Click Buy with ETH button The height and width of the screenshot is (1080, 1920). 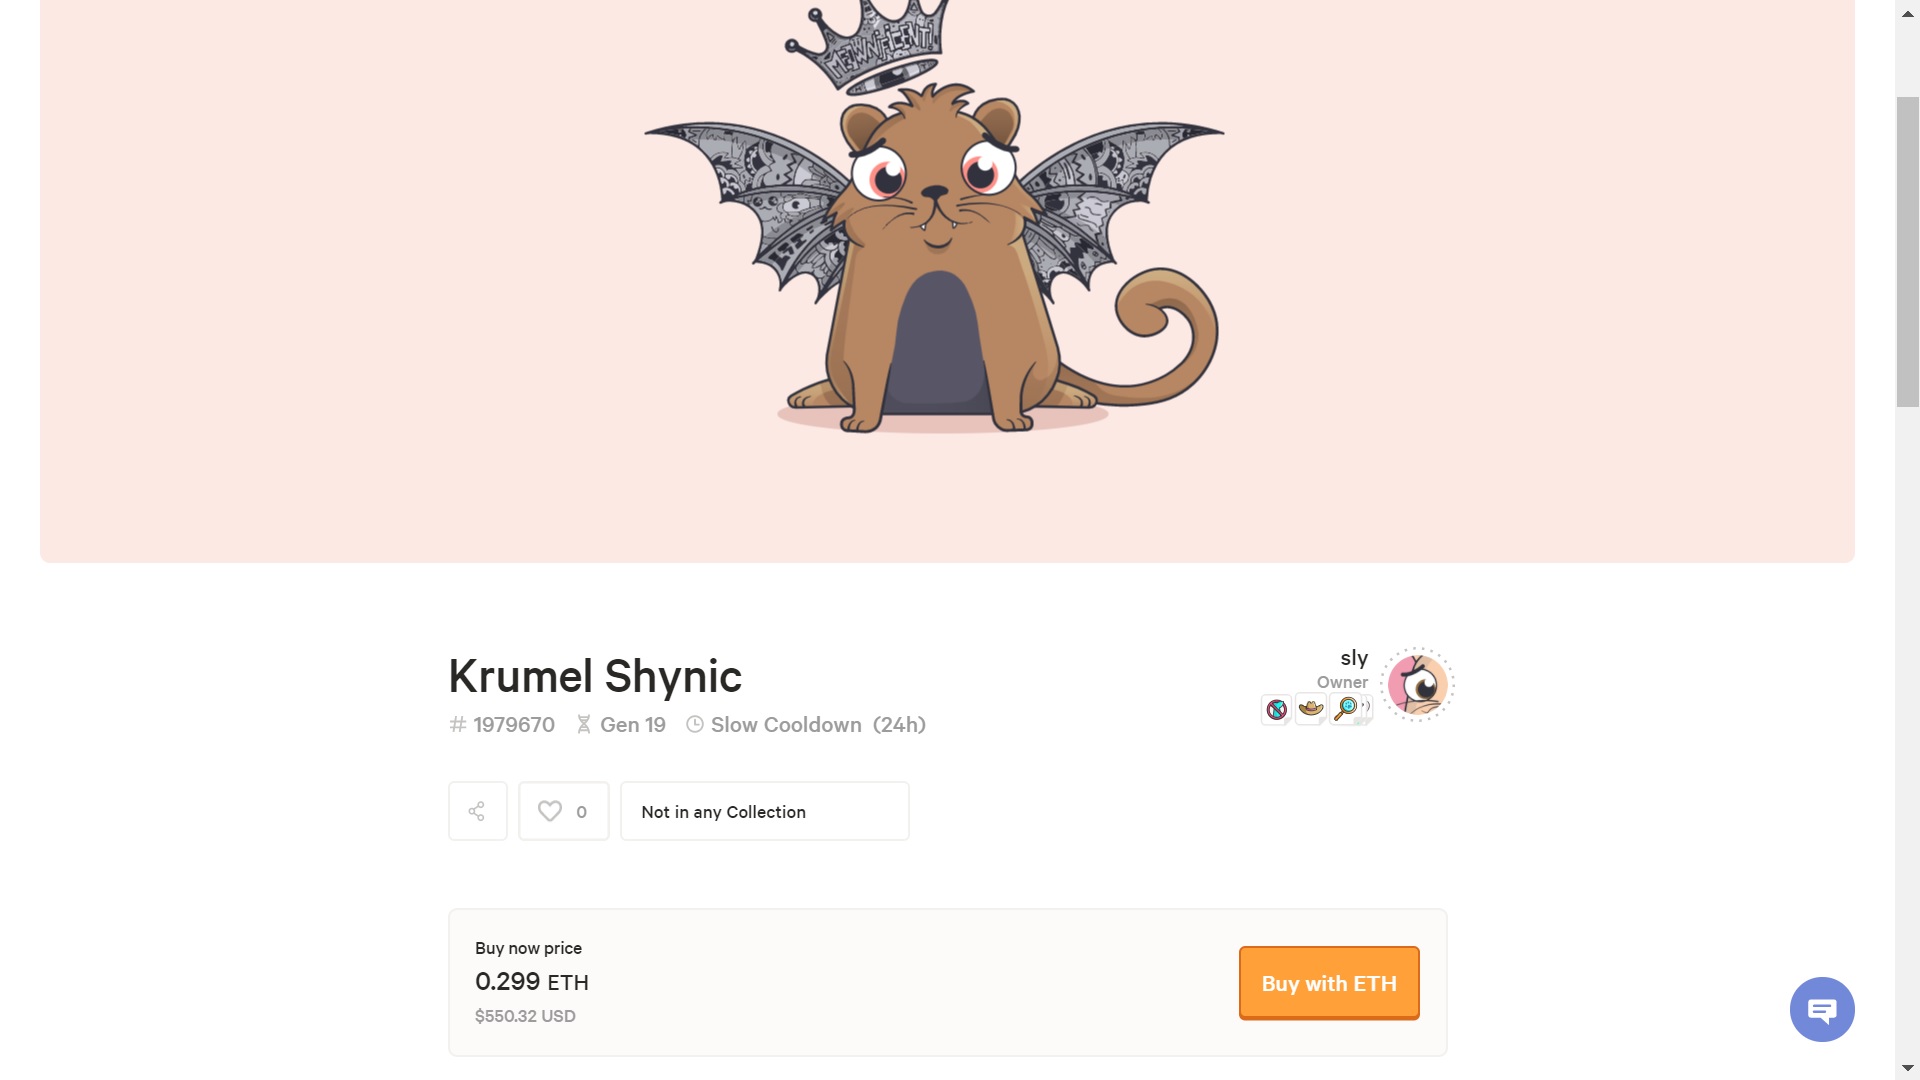[x=1329, y=983]
